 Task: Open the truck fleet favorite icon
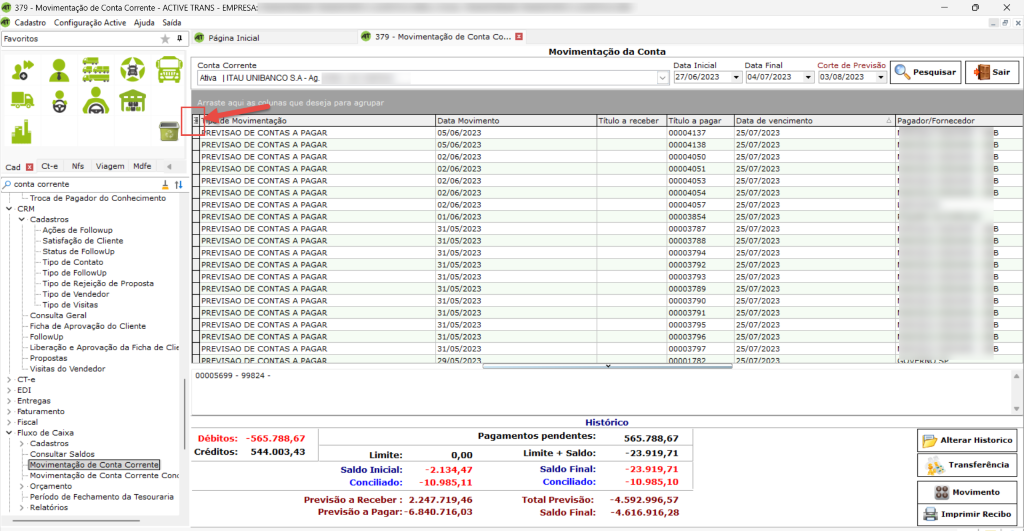pyautogui.click(x=96, y=70)
